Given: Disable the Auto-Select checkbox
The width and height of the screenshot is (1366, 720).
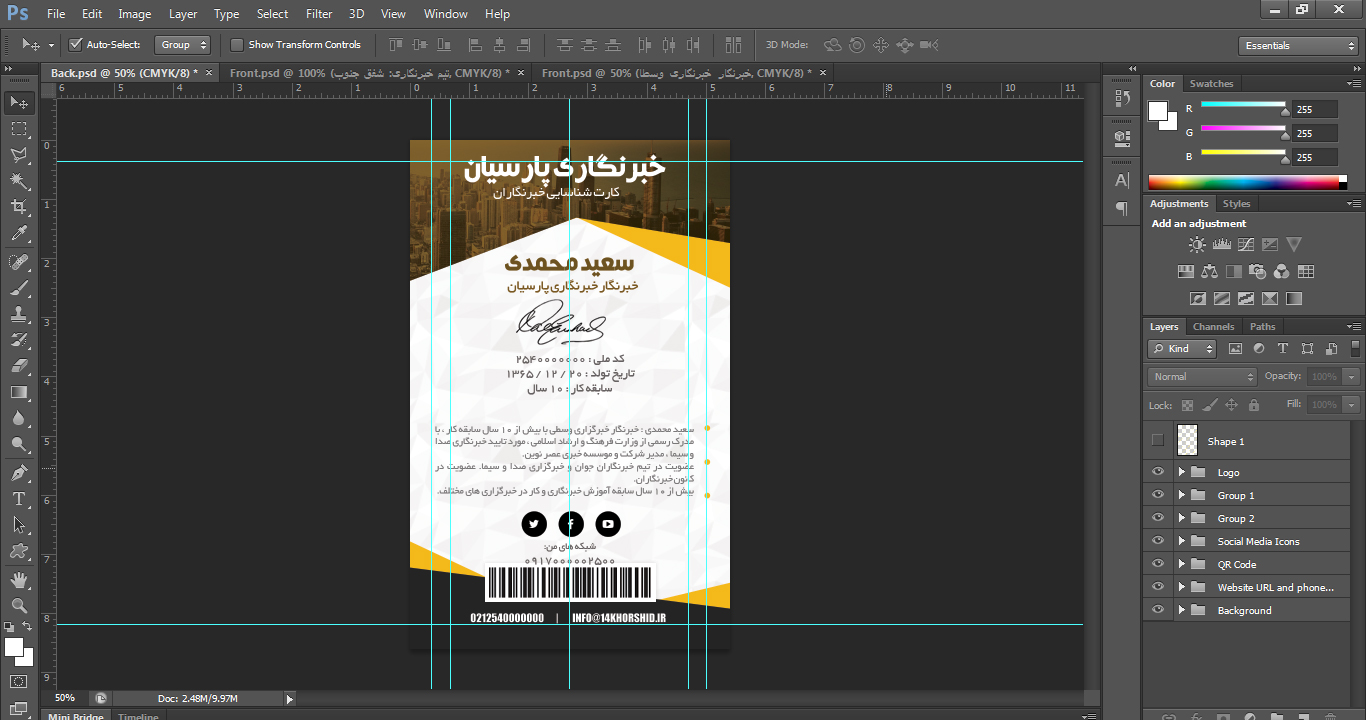Looking at the screenshot, I should click(x=76, y=44).
